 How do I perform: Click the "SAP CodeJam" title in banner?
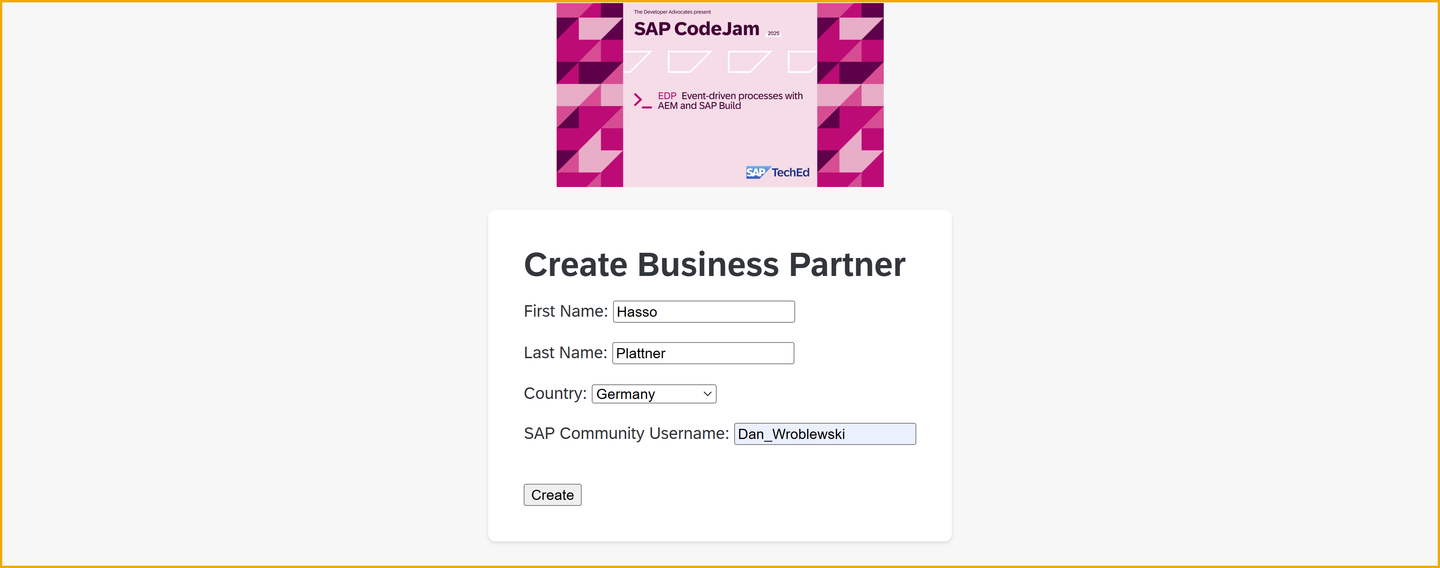pos(697,29)
